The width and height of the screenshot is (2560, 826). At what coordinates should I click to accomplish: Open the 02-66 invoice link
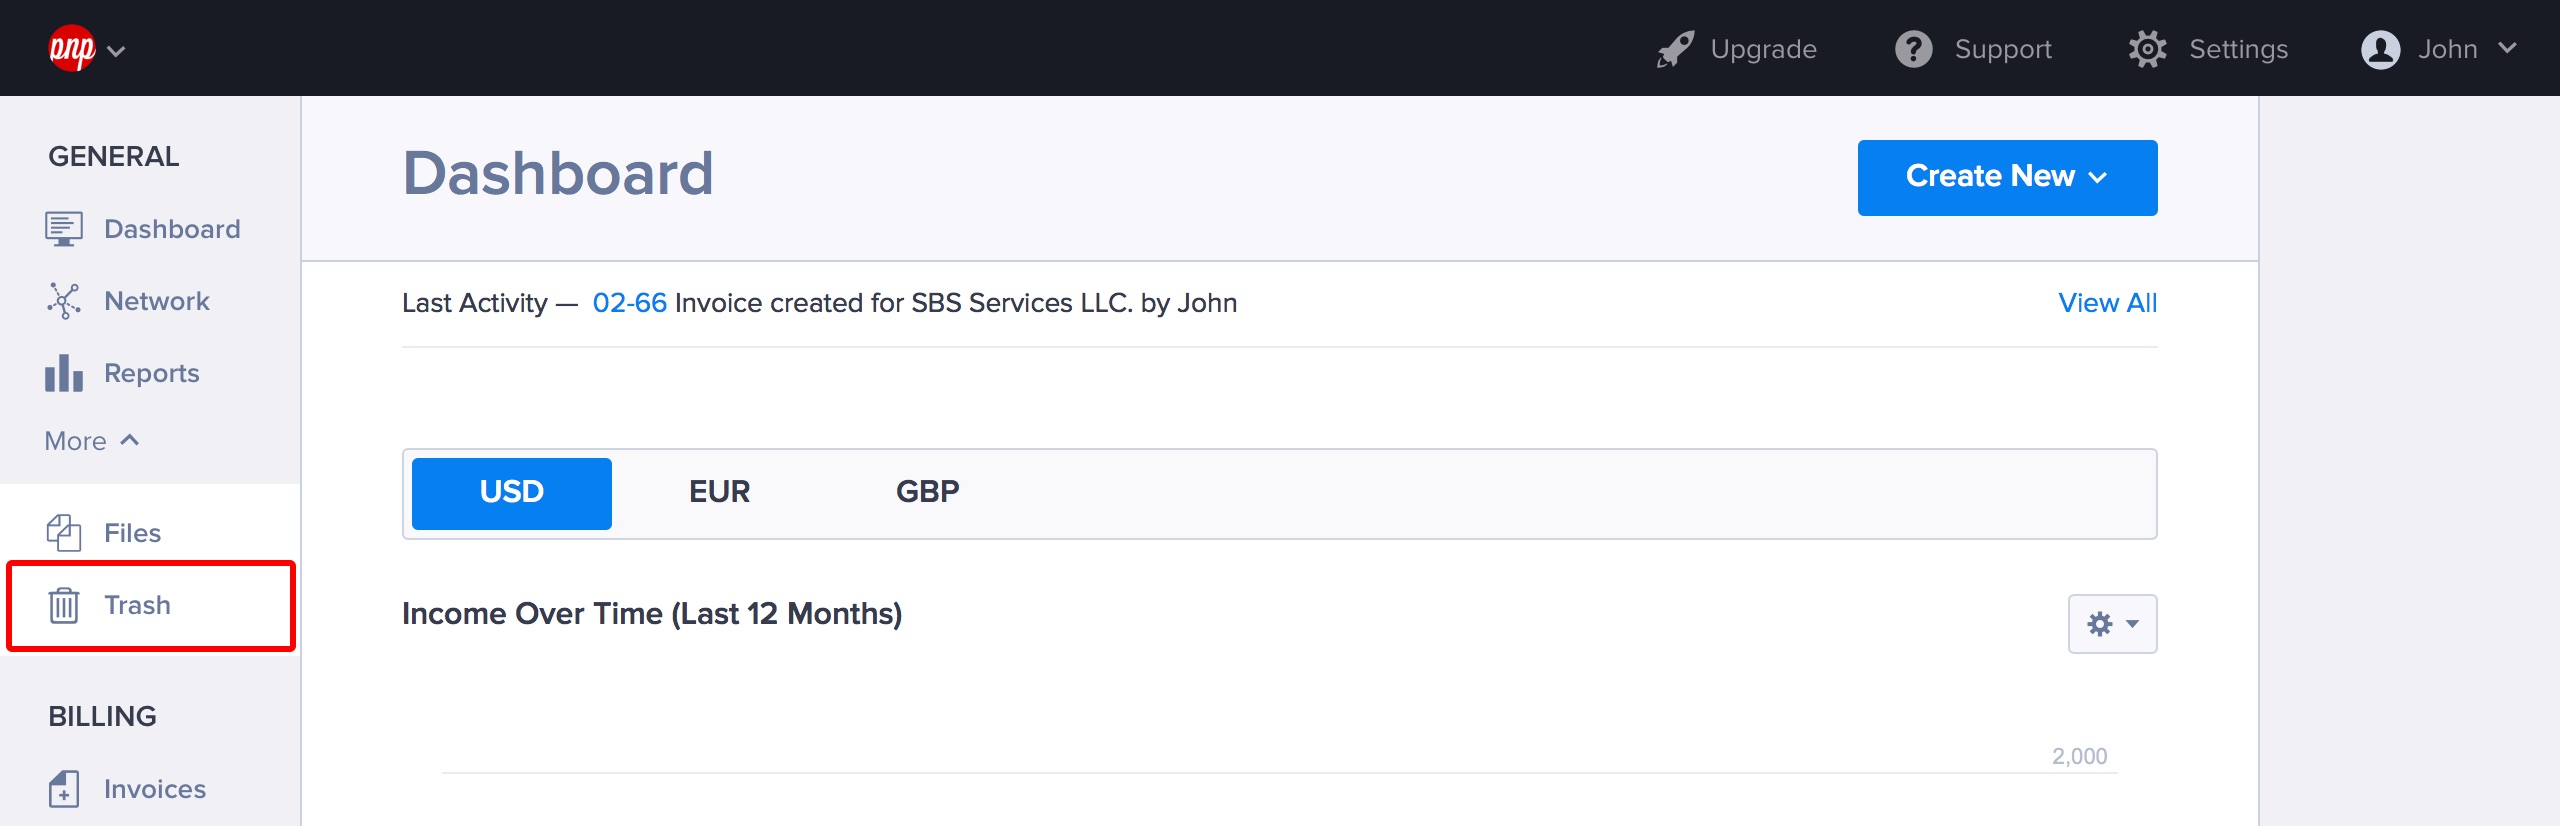pos(629,303)
